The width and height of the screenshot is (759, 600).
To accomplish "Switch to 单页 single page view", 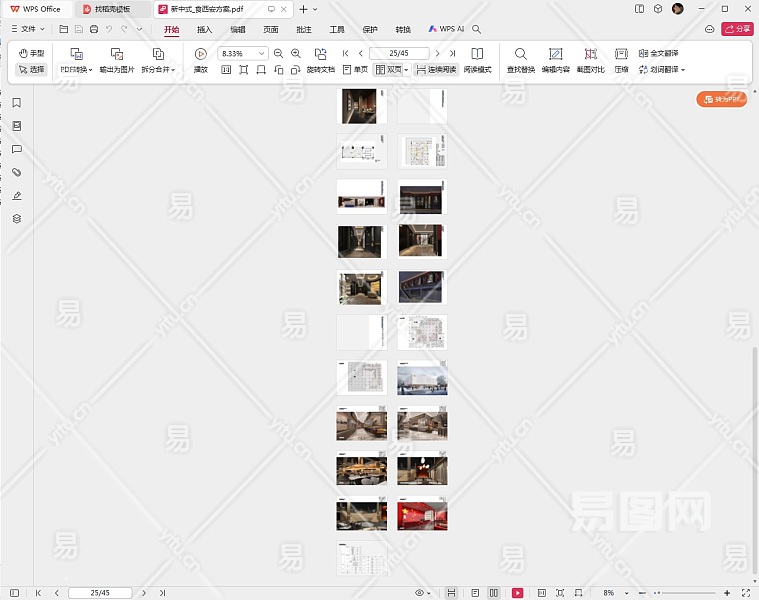I will [354, 70].
